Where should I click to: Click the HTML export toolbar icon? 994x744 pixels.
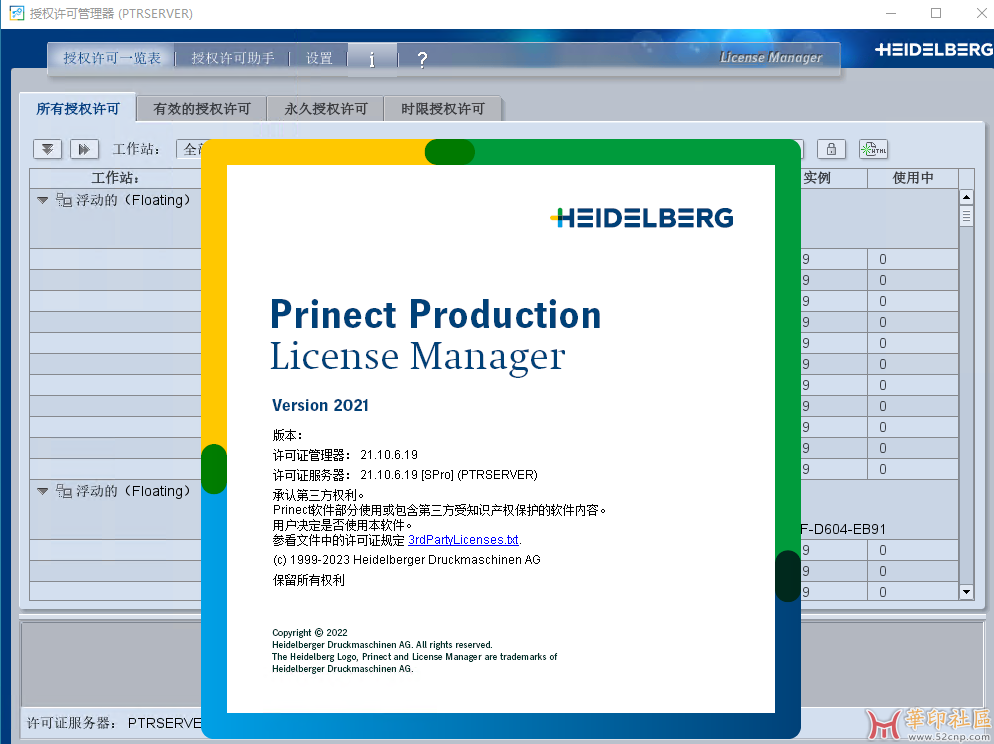coord(874,149)
